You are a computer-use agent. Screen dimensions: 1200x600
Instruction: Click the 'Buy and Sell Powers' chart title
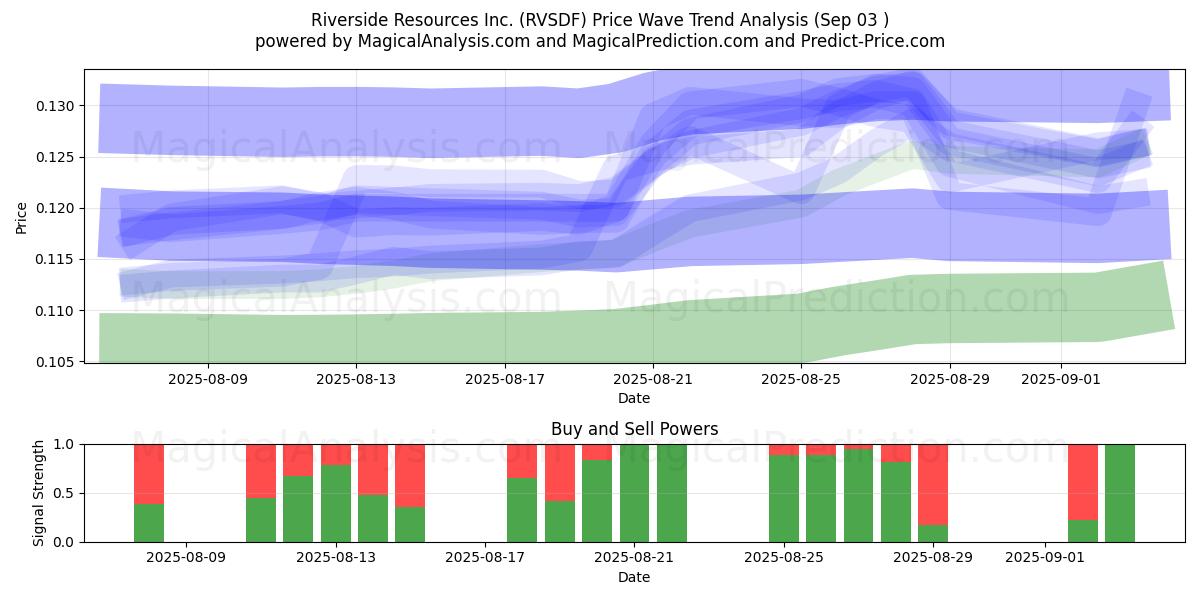(x=634, y=429)
